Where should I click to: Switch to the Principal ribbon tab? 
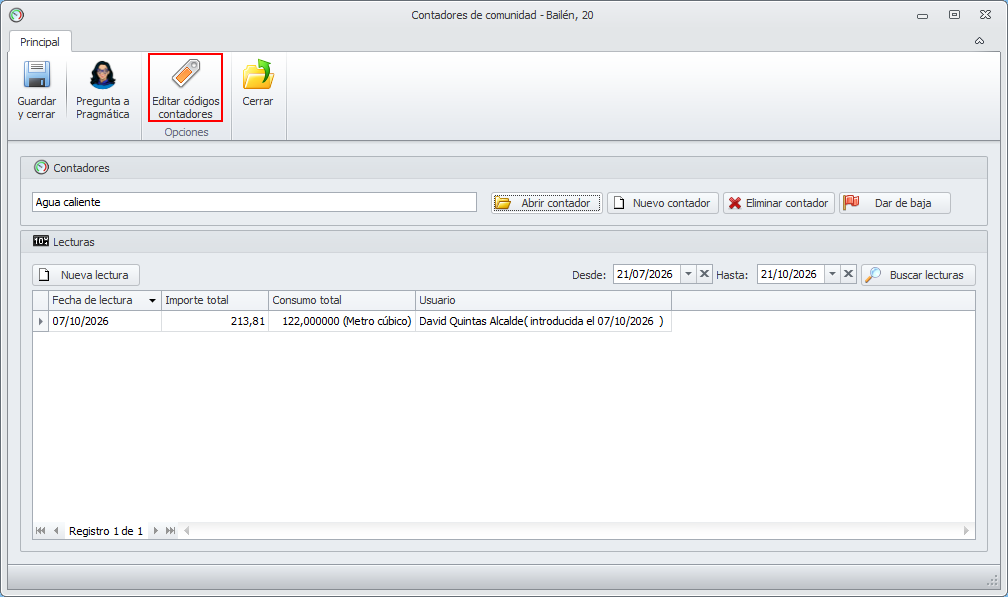tap(40, 42)
